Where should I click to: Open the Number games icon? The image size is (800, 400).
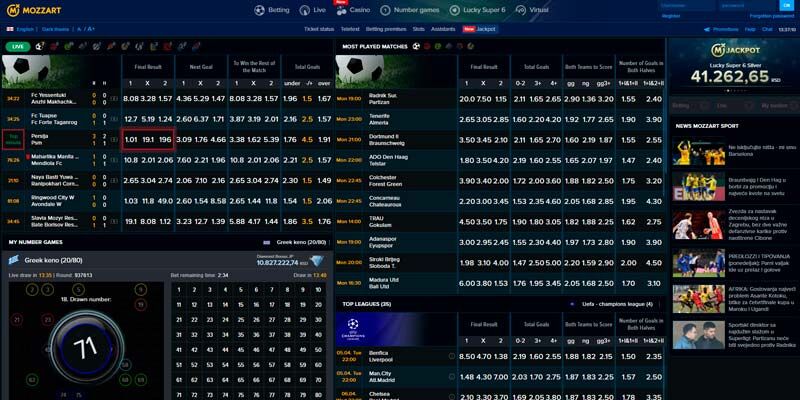click(386, 10)
